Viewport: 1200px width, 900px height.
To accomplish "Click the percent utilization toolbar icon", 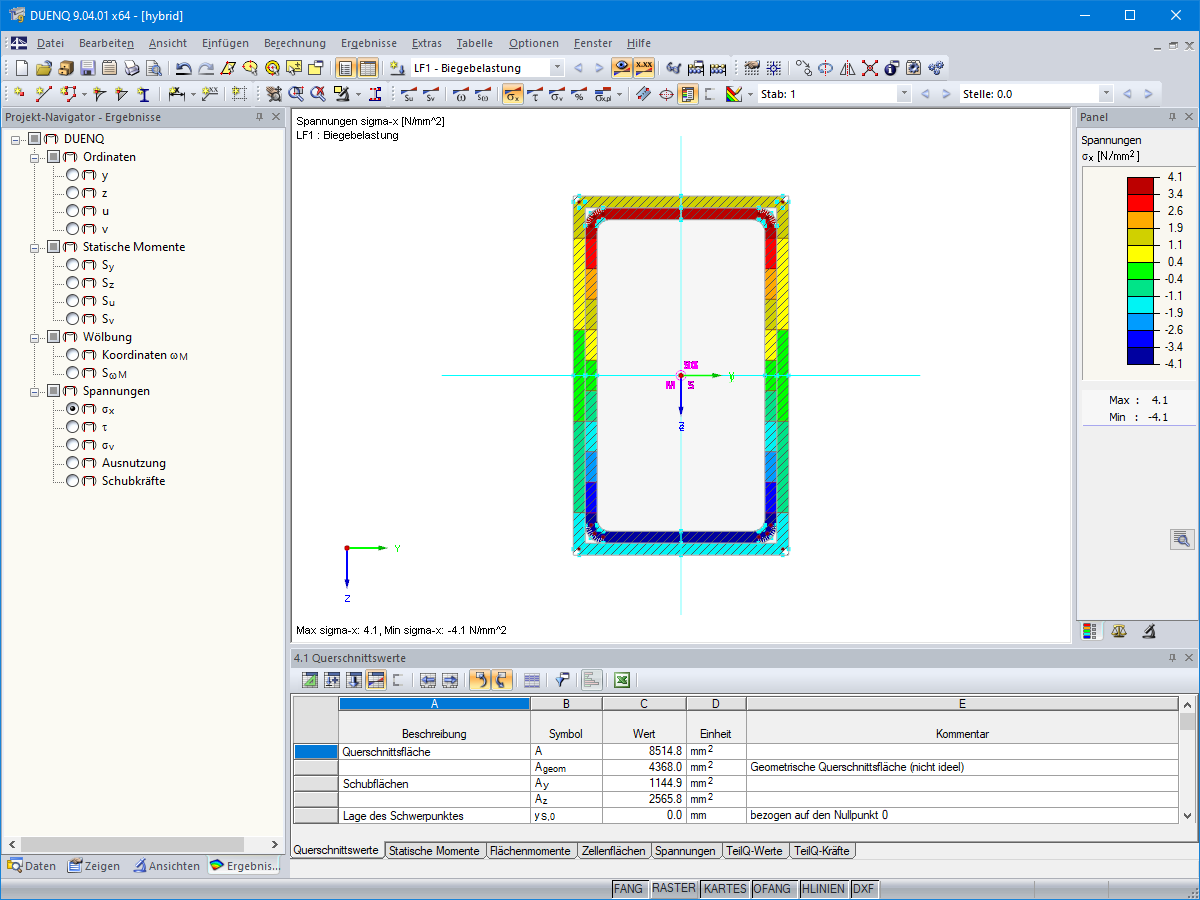I will [x=578, y=94].
